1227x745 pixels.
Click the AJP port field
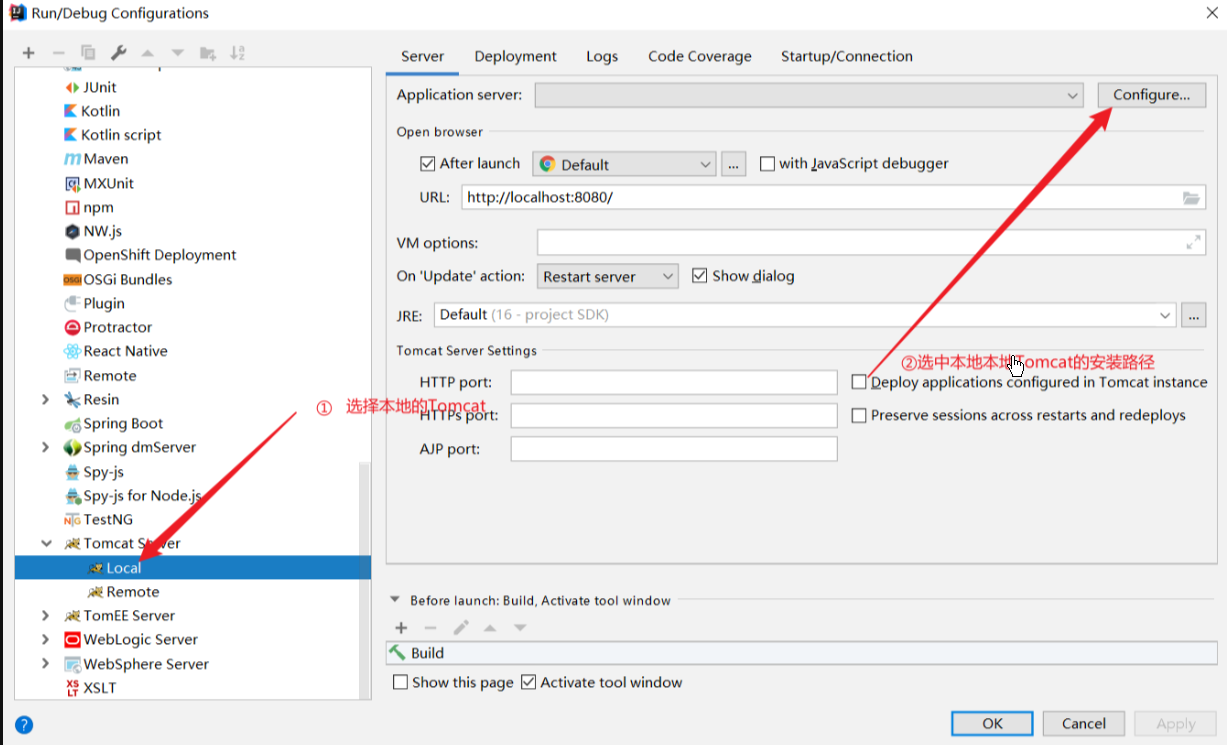coord(674,449)
